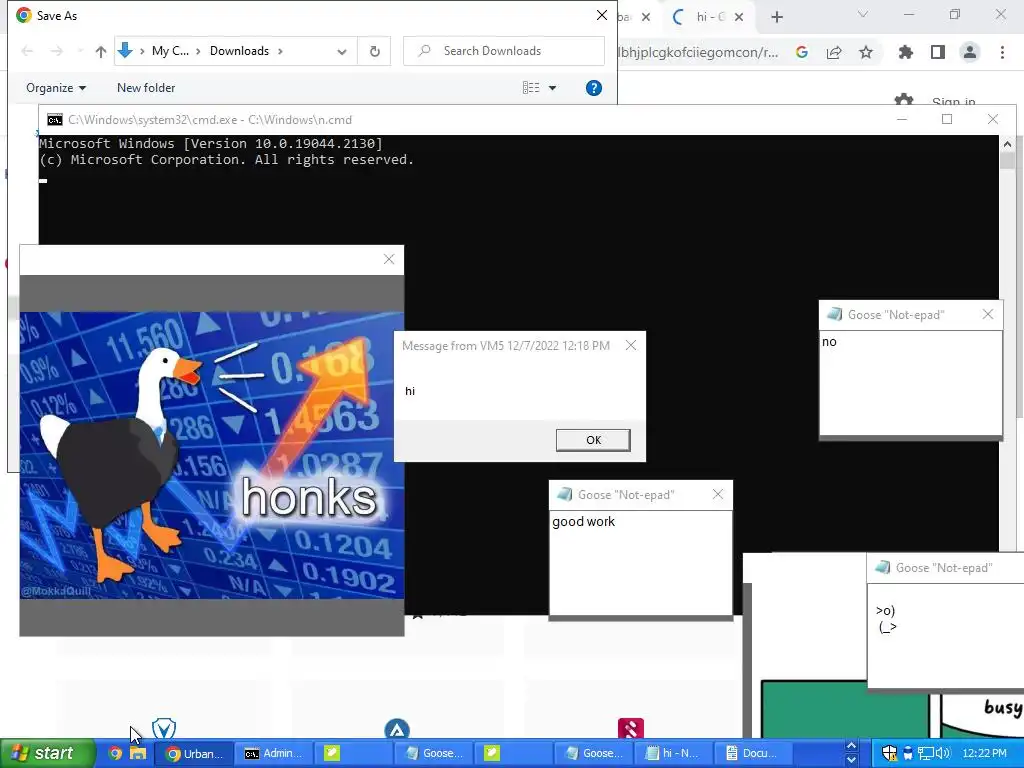Click the 12:22 PM system clock

tap(984, 753)
